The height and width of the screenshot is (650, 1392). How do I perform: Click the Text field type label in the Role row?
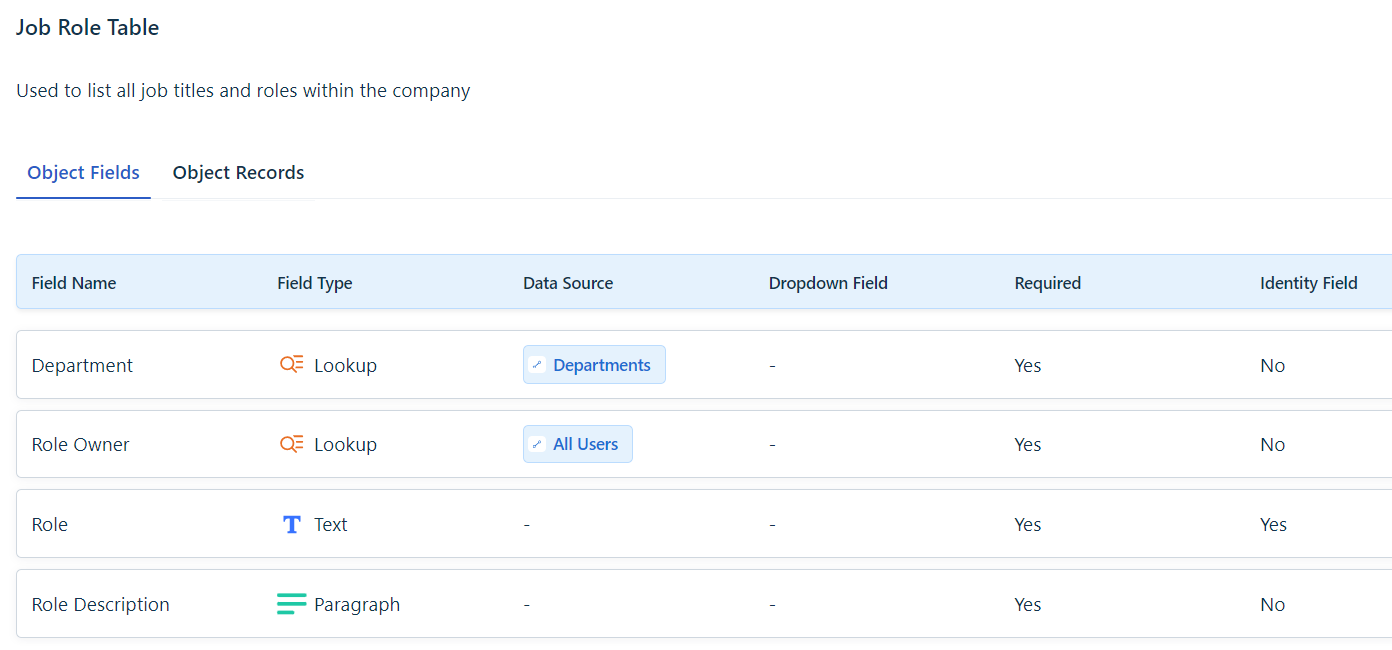331,524
